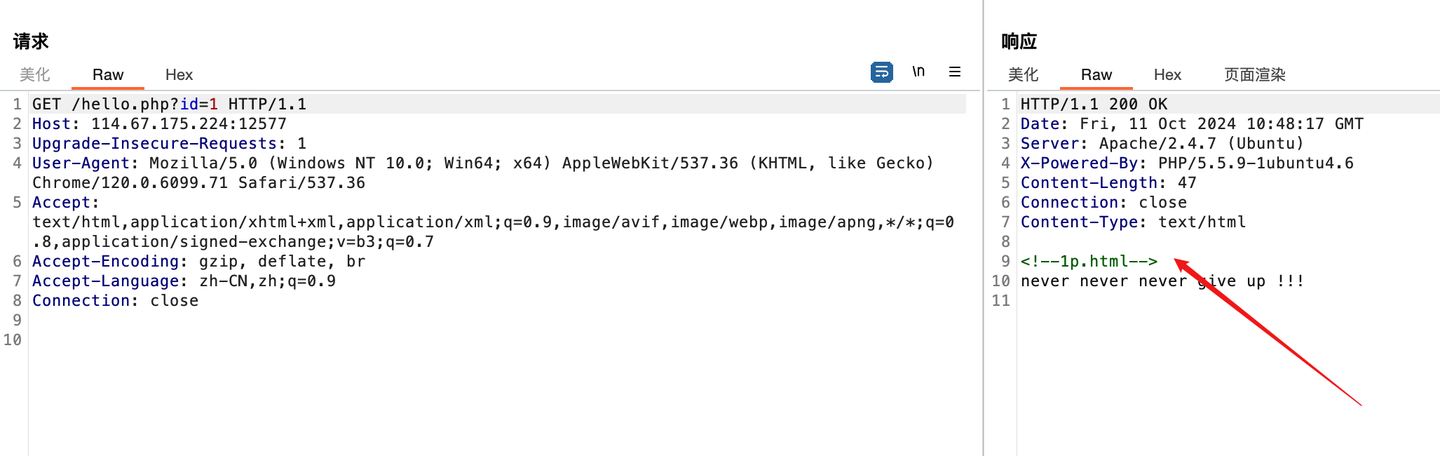1440x456 pixels.
Task: Switch request view to 美化 tab
Action: coord(35,75)
